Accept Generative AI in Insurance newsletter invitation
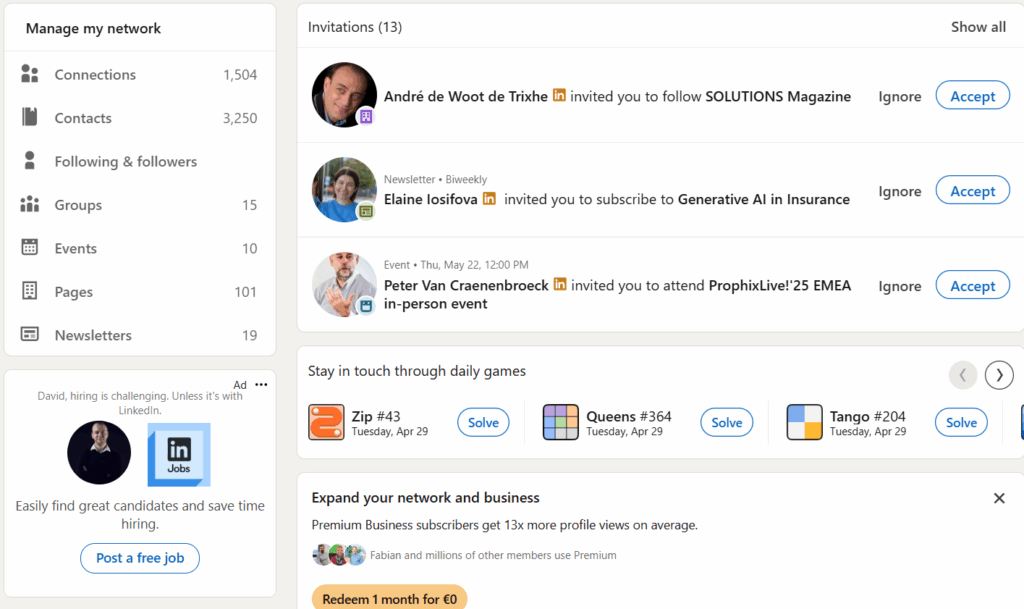1024x609 pixels. coord(972,191)
